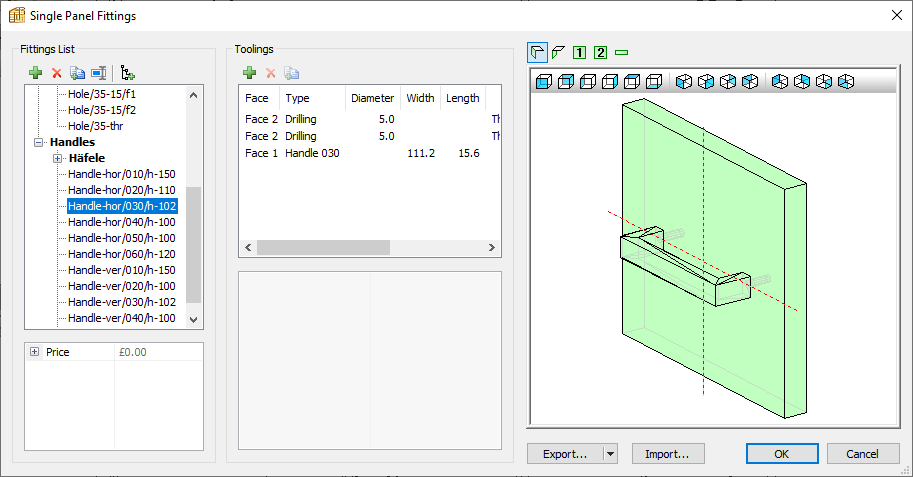Screen dimensions: 913x477
Task: Show the Face 1 view
Action: pos(579,52)
